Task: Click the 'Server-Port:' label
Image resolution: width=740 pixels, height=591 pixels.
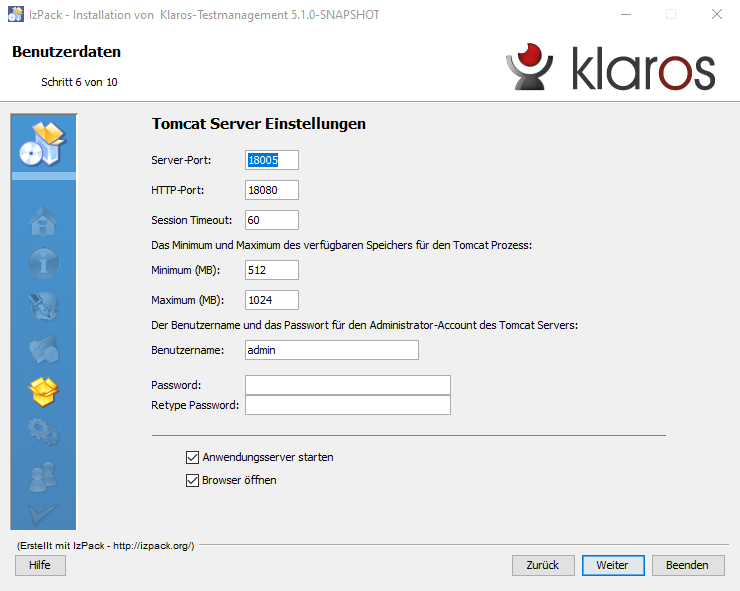Action: [x=181, y=160]
